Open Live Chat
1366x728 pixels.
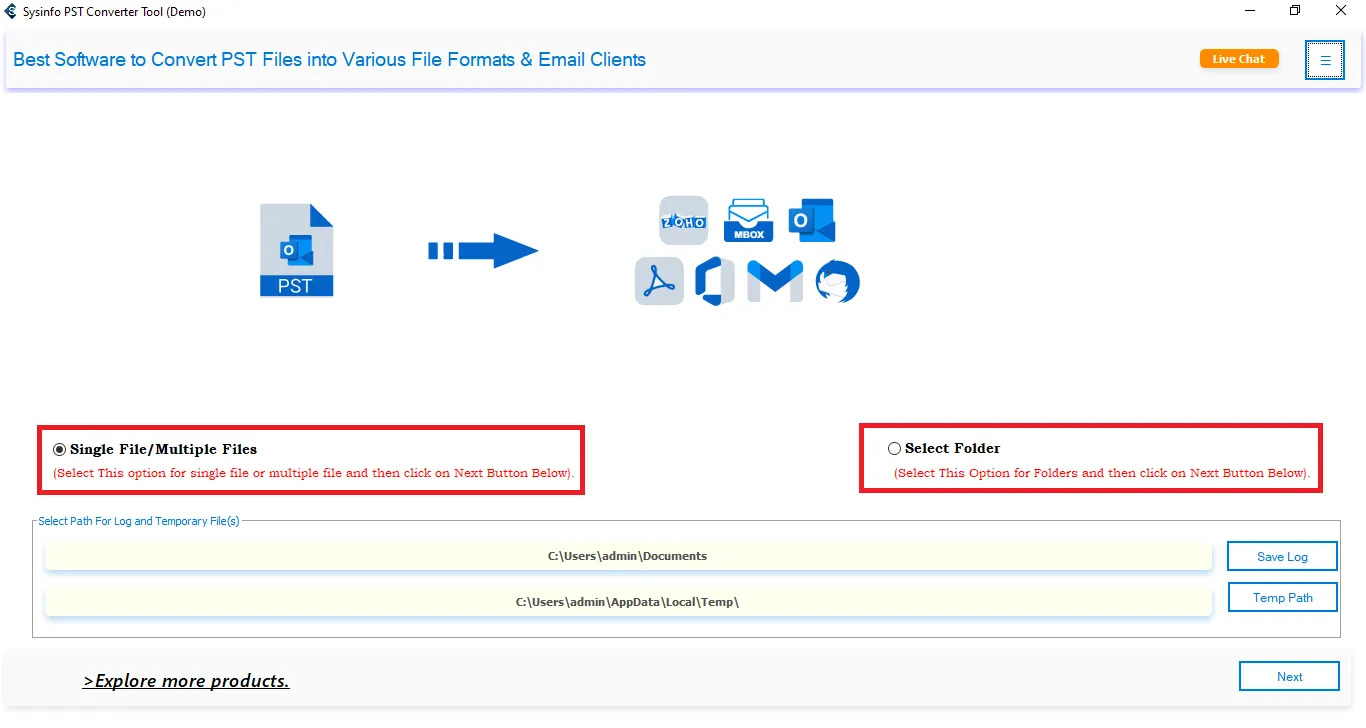click(1239, 58)
